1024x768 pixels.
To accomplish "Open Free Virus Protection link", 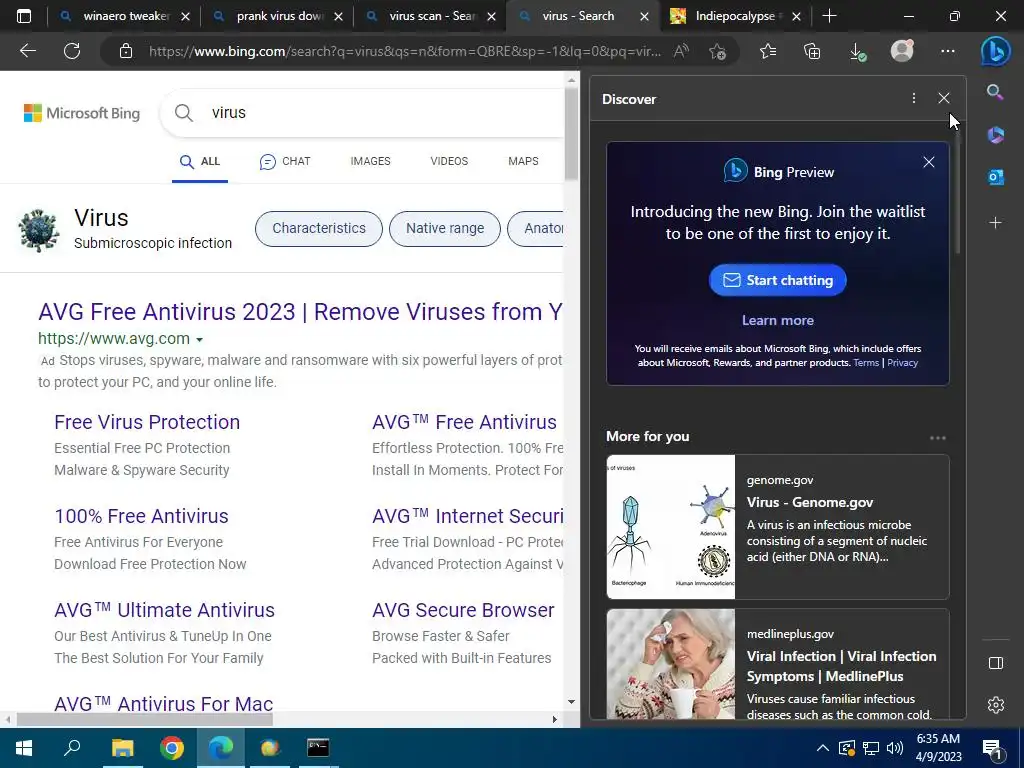I will tap(147, 422).
